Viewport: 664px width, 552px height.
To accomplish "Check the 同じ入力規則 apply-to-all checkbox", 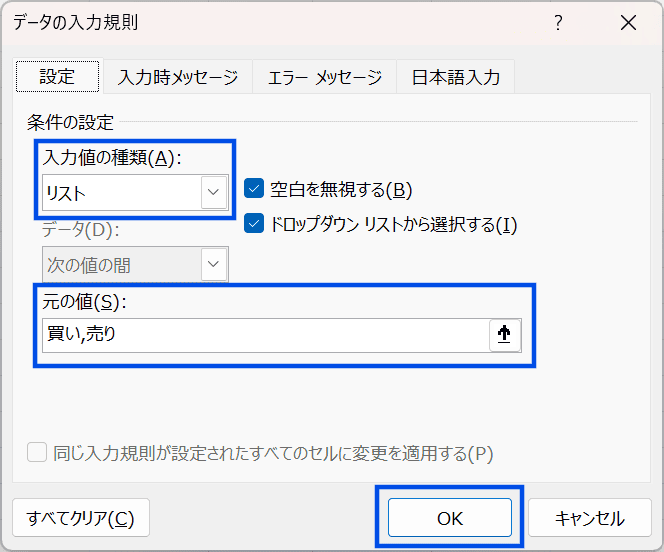I will pyautogui.click(x=37, y=453).
